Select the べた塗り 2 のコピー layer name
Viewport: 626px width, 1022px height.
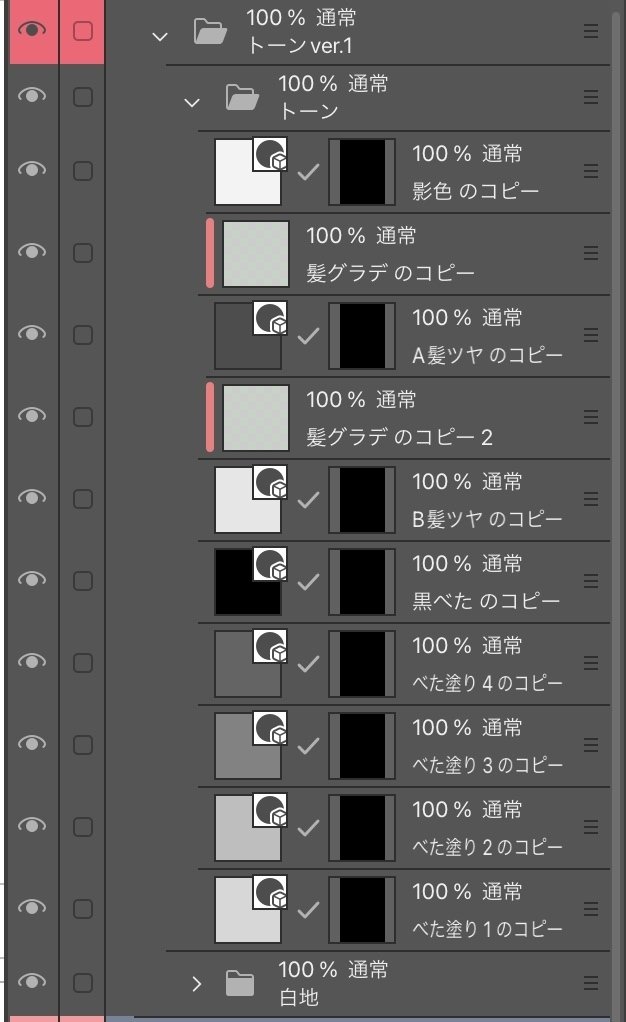pos(487,847)
